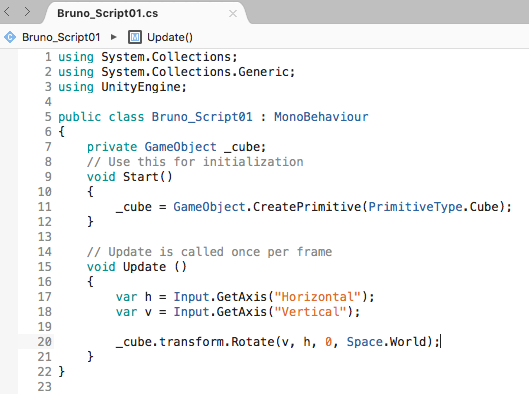Screen dimensions: 529x394
Task: Click the breadcrumb separator arrow
Action: [x=114, y=37]
